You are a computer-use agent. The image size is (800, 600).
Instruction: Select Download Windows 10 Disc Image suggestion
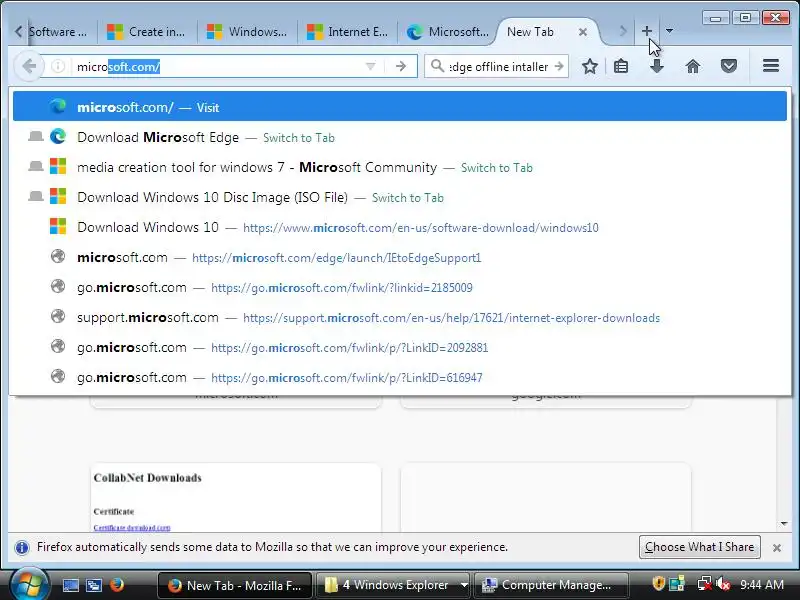pyautogui.click(x=399, y=197)
